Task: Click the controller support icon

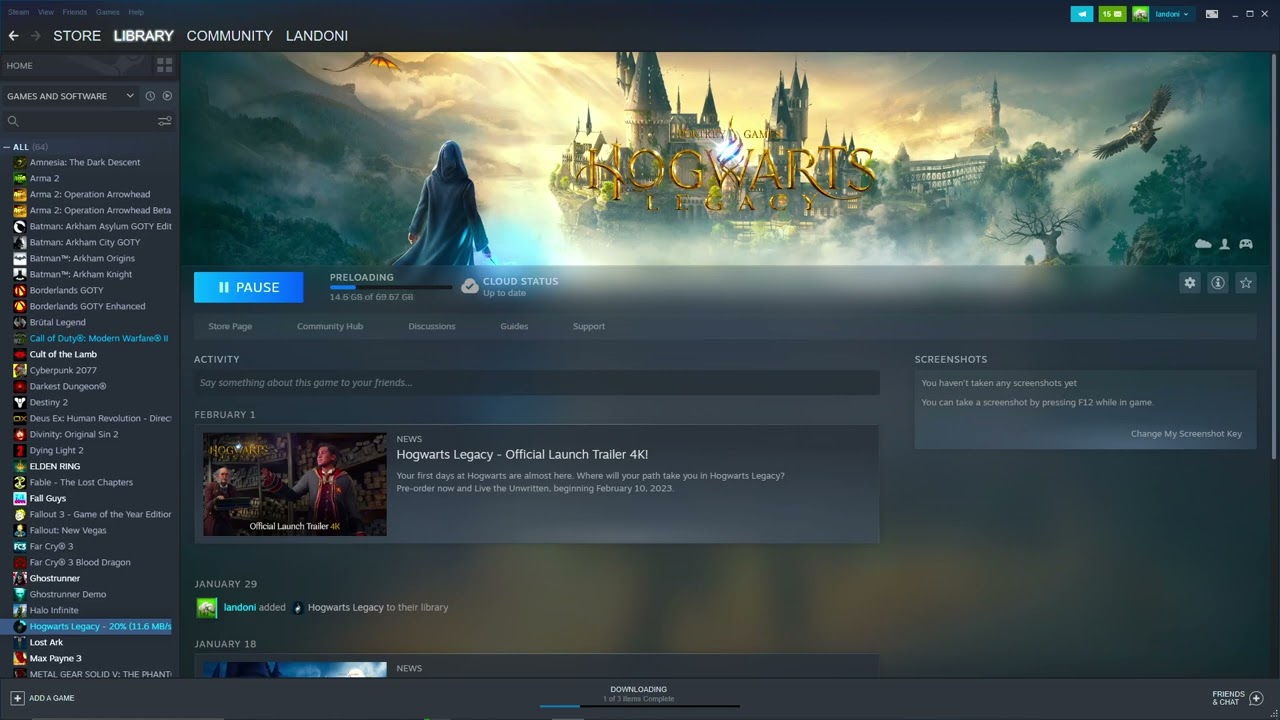Action: (1246, 244)
